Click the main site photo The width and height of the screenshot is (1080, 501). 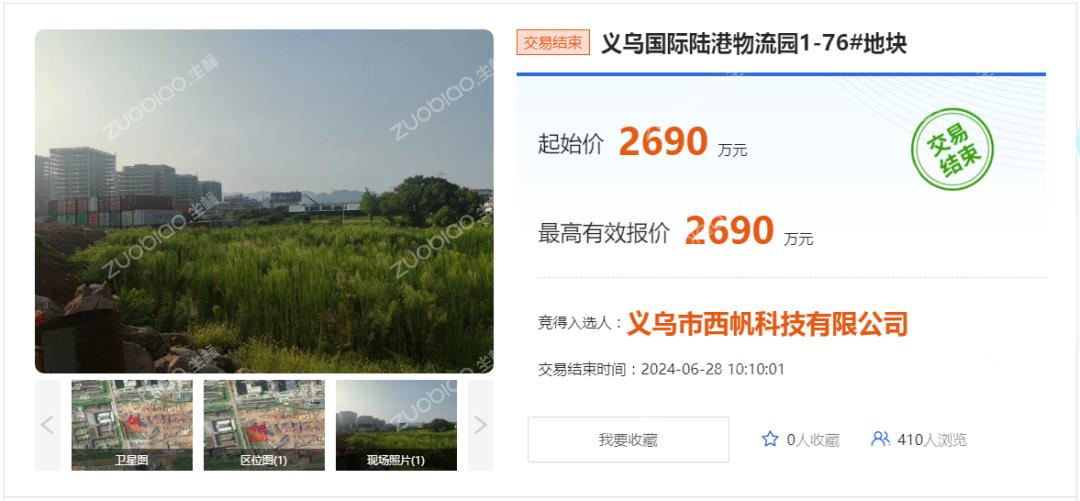tap(264, 201)
